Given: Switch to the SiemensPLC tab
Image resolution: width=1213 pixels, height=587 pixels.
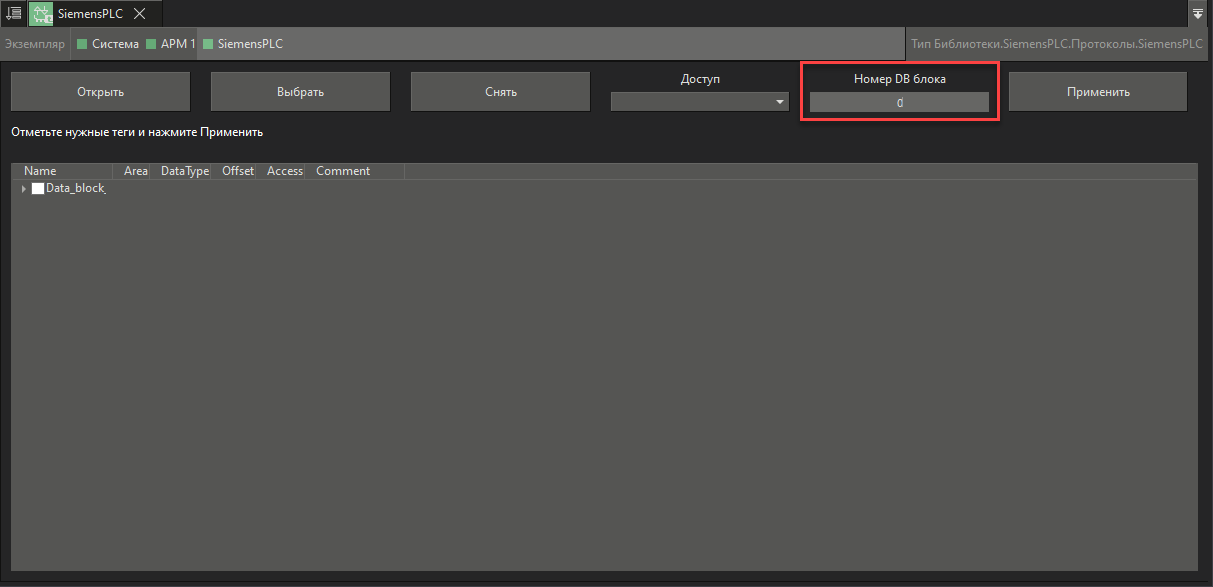Looking at the screenshot, I should [88, 13].
